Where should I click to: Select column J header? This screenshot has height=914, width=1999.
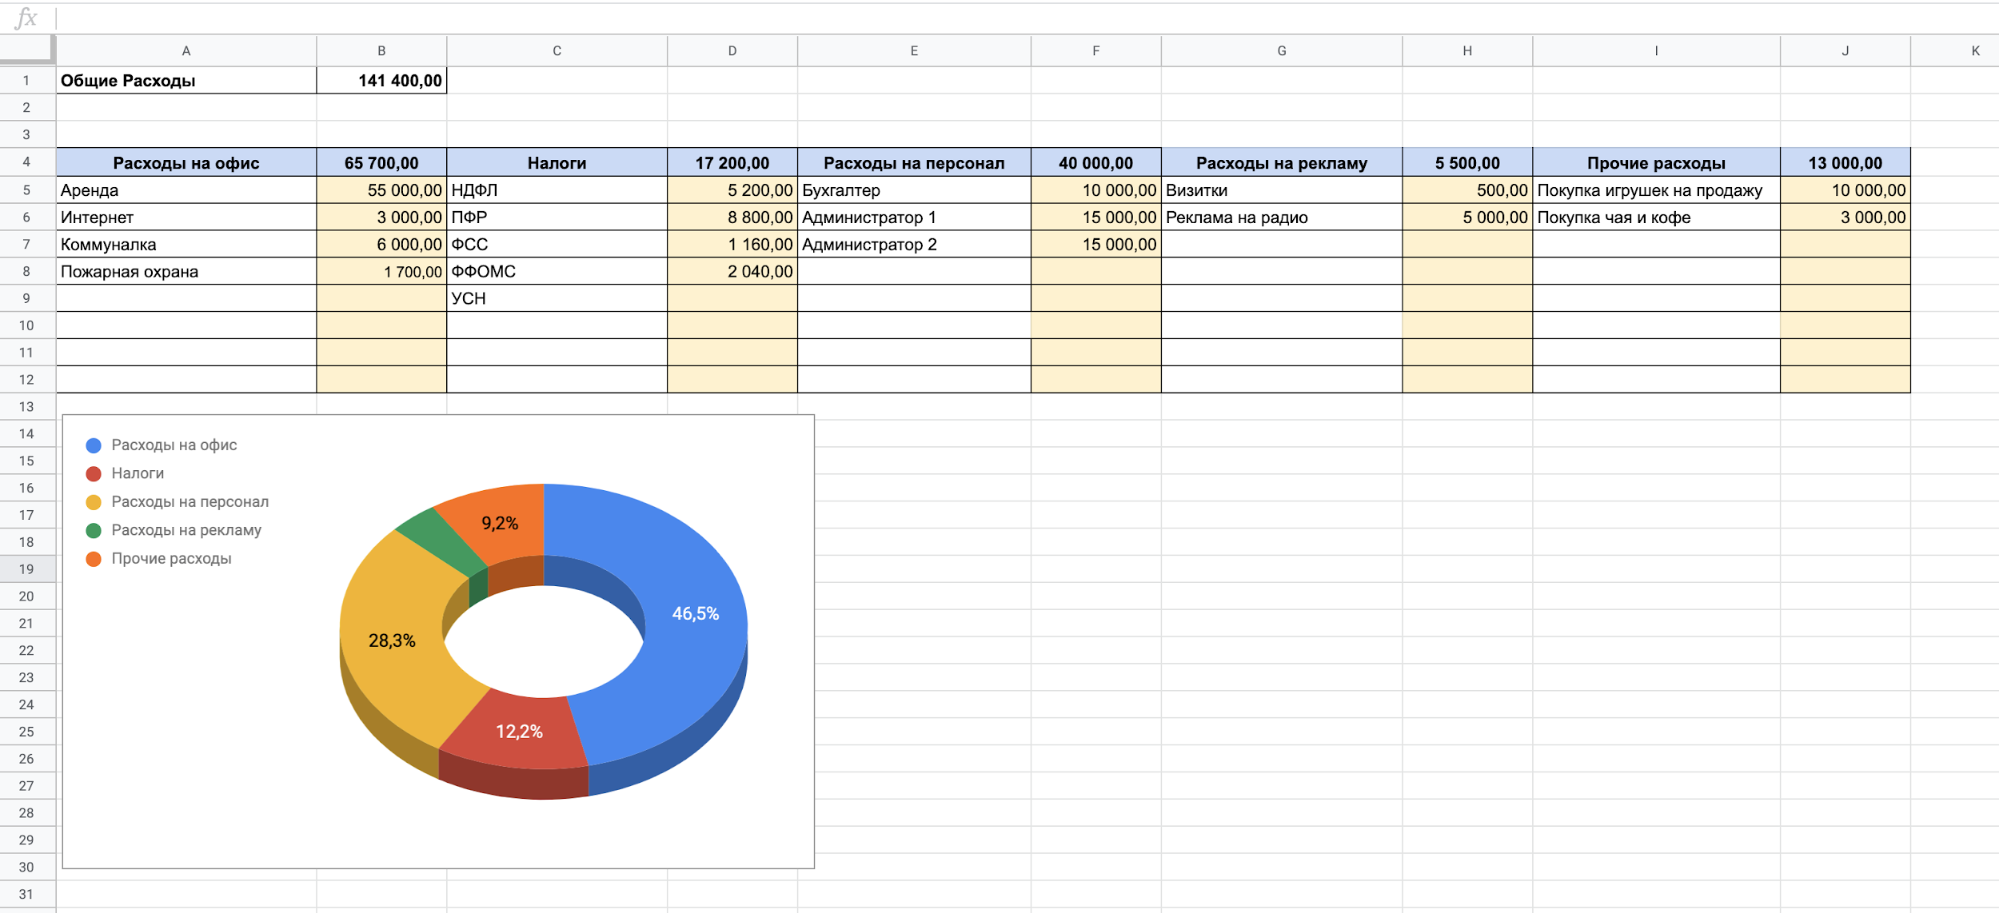pos(1845,51)
